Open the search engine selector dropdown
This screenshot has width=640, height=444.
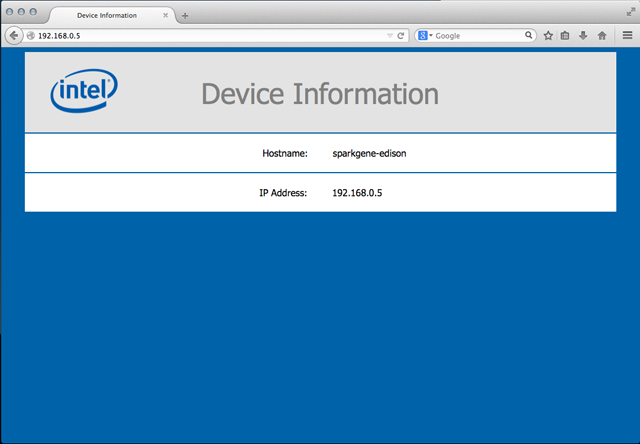coord(425,35)
